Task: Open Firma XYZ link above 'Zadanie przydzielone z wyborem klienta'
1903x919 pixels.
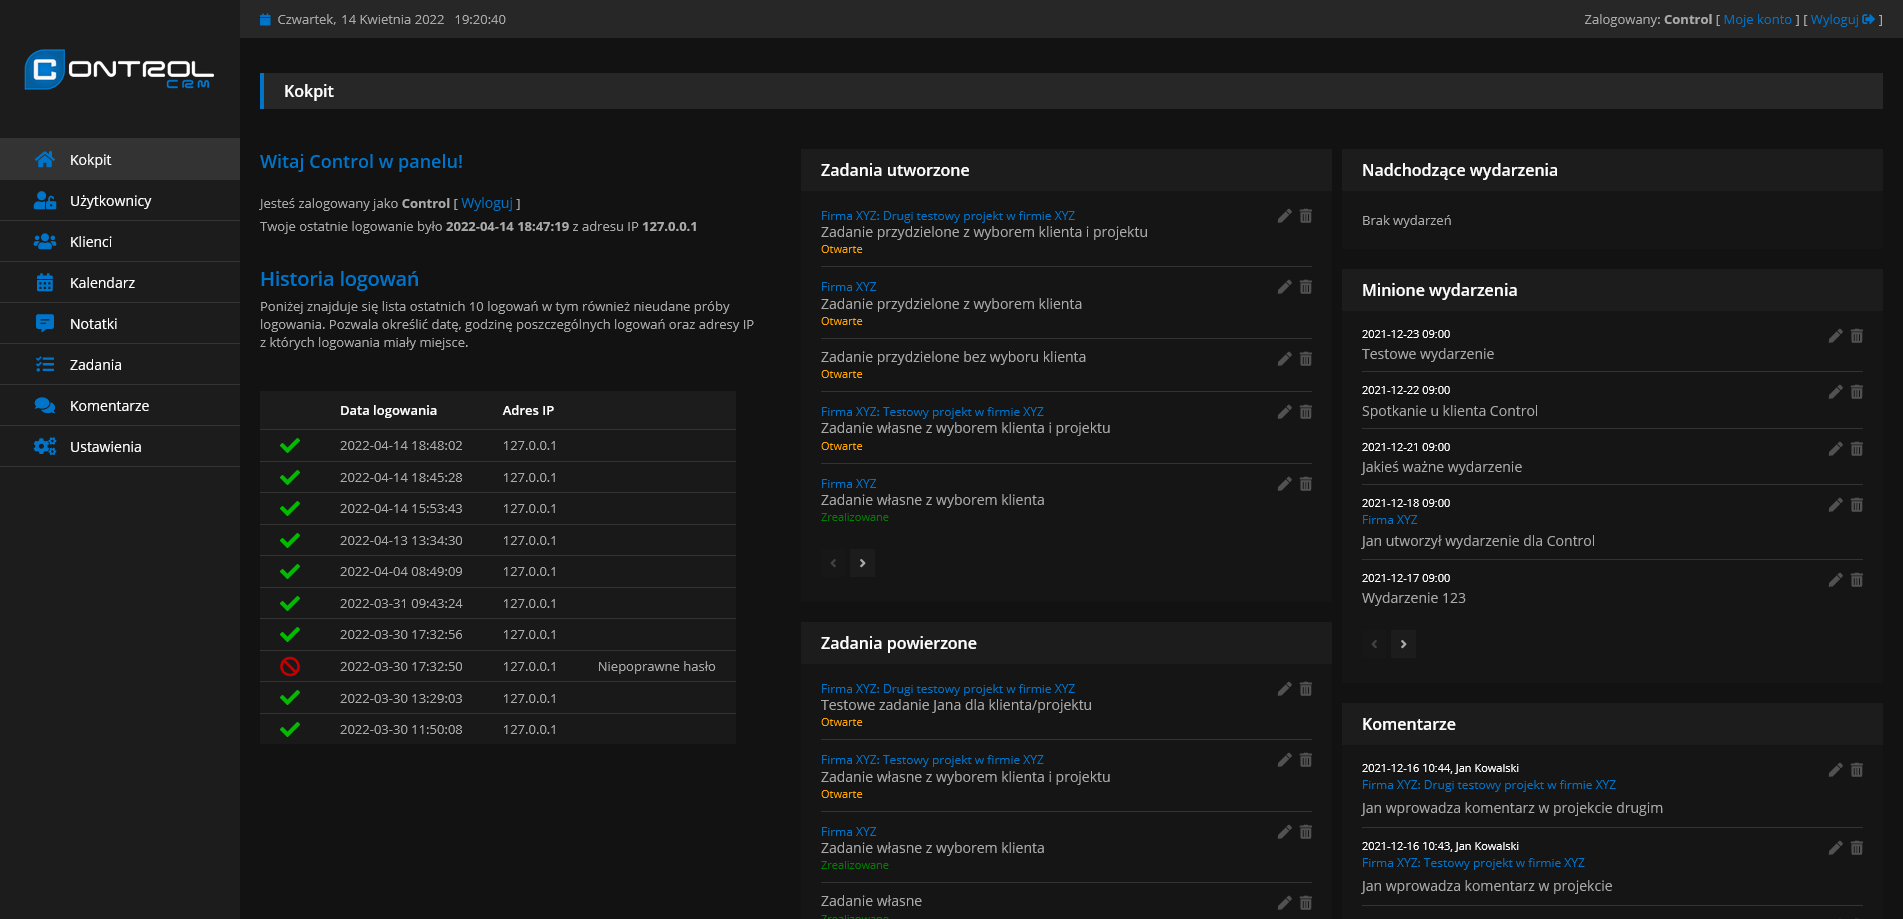Action: pos(848,287)
